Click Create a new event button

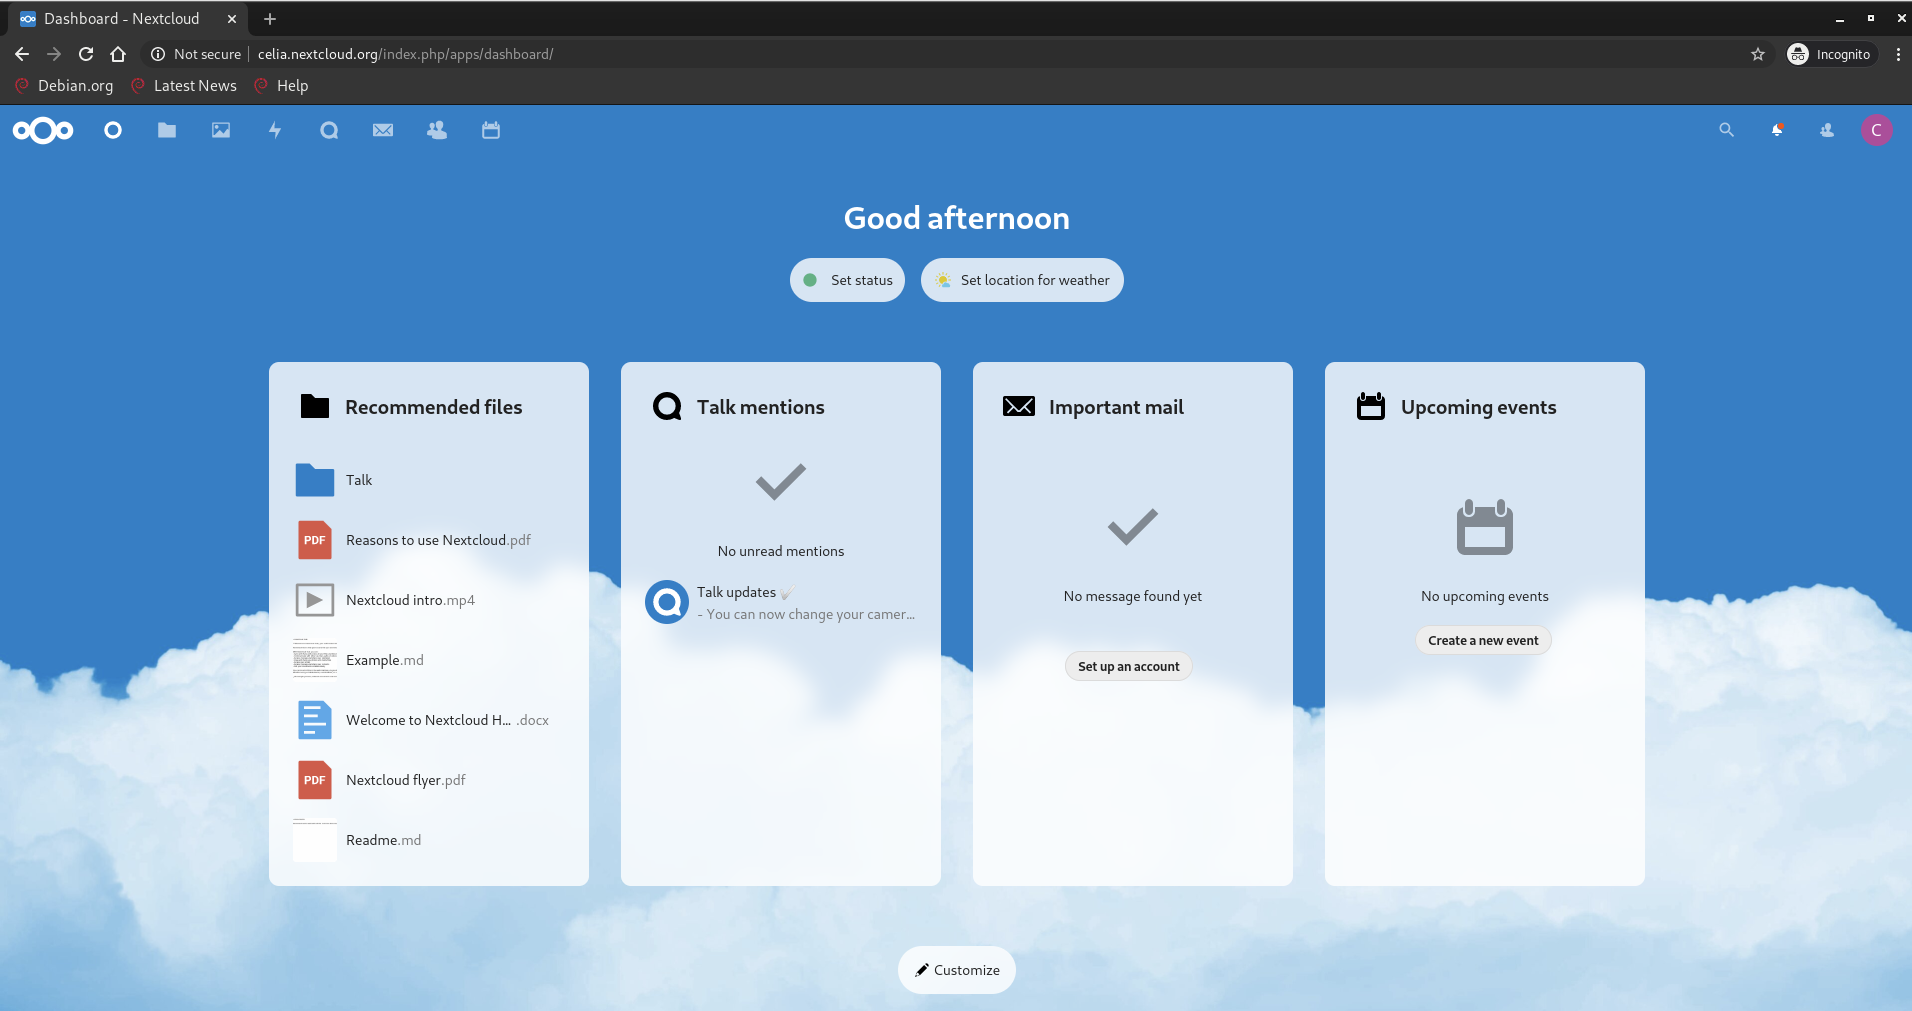pyautogui.click(x=1483, y=640)
